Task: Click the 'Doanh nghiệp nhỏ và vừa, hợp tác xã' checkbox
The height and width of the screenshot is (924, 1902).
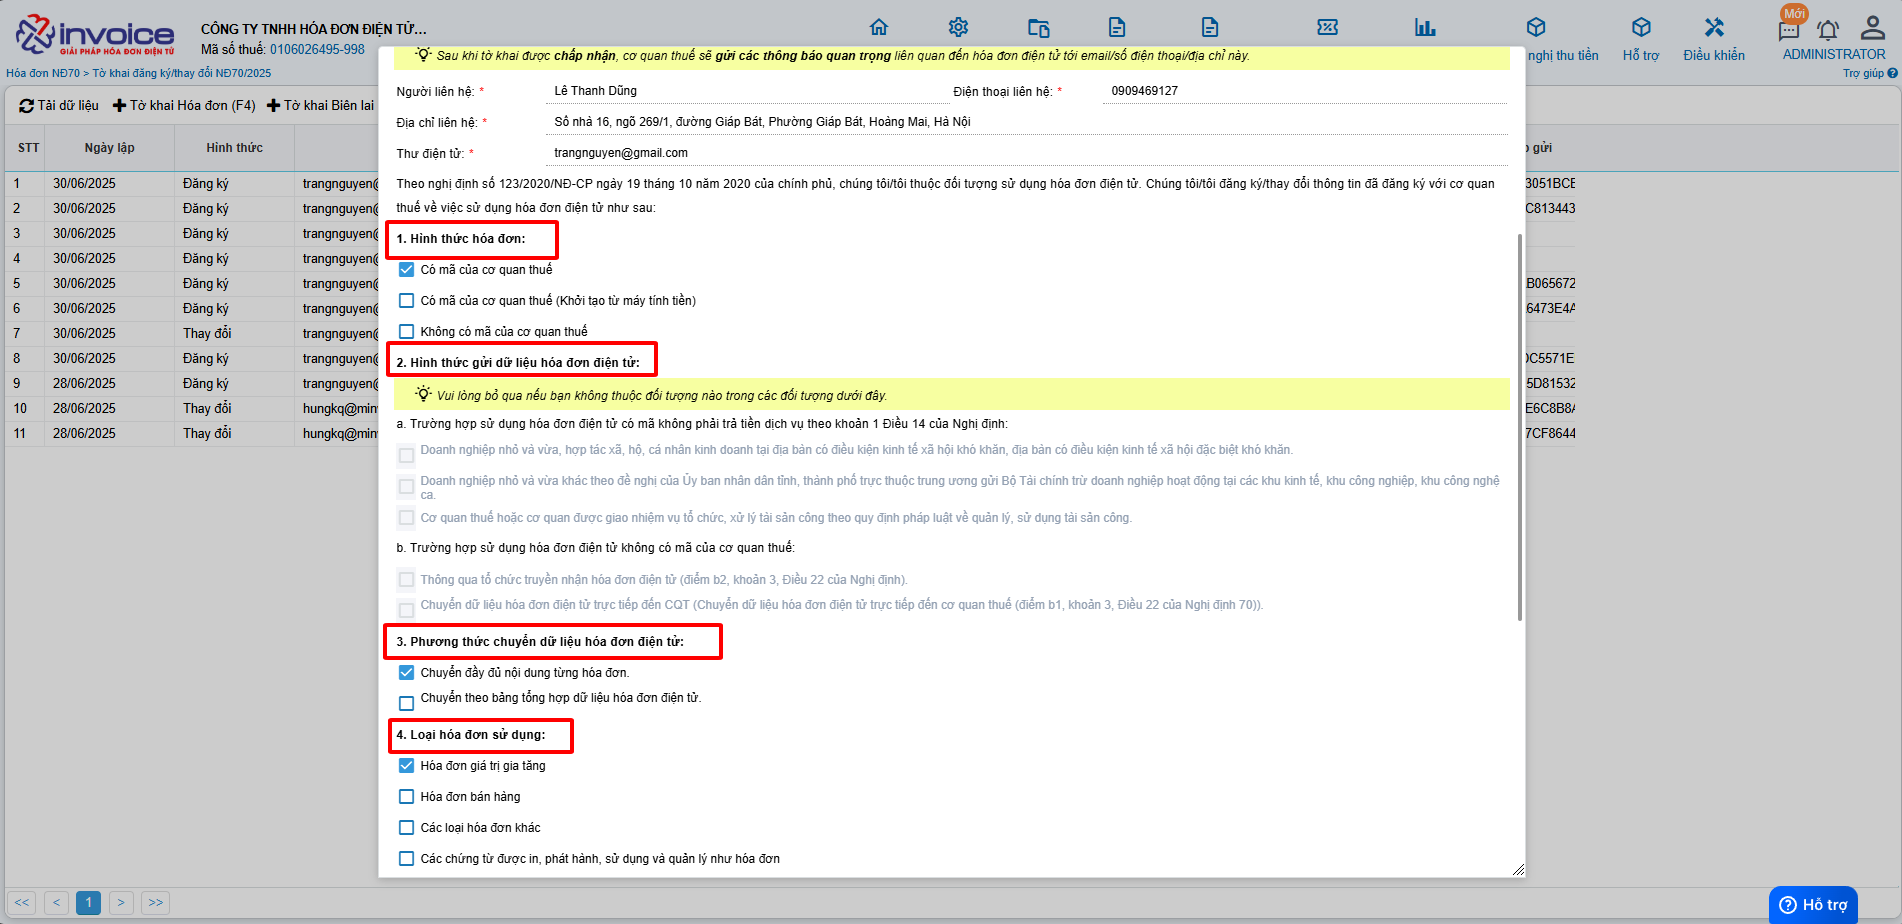Action: click(406, 455)
